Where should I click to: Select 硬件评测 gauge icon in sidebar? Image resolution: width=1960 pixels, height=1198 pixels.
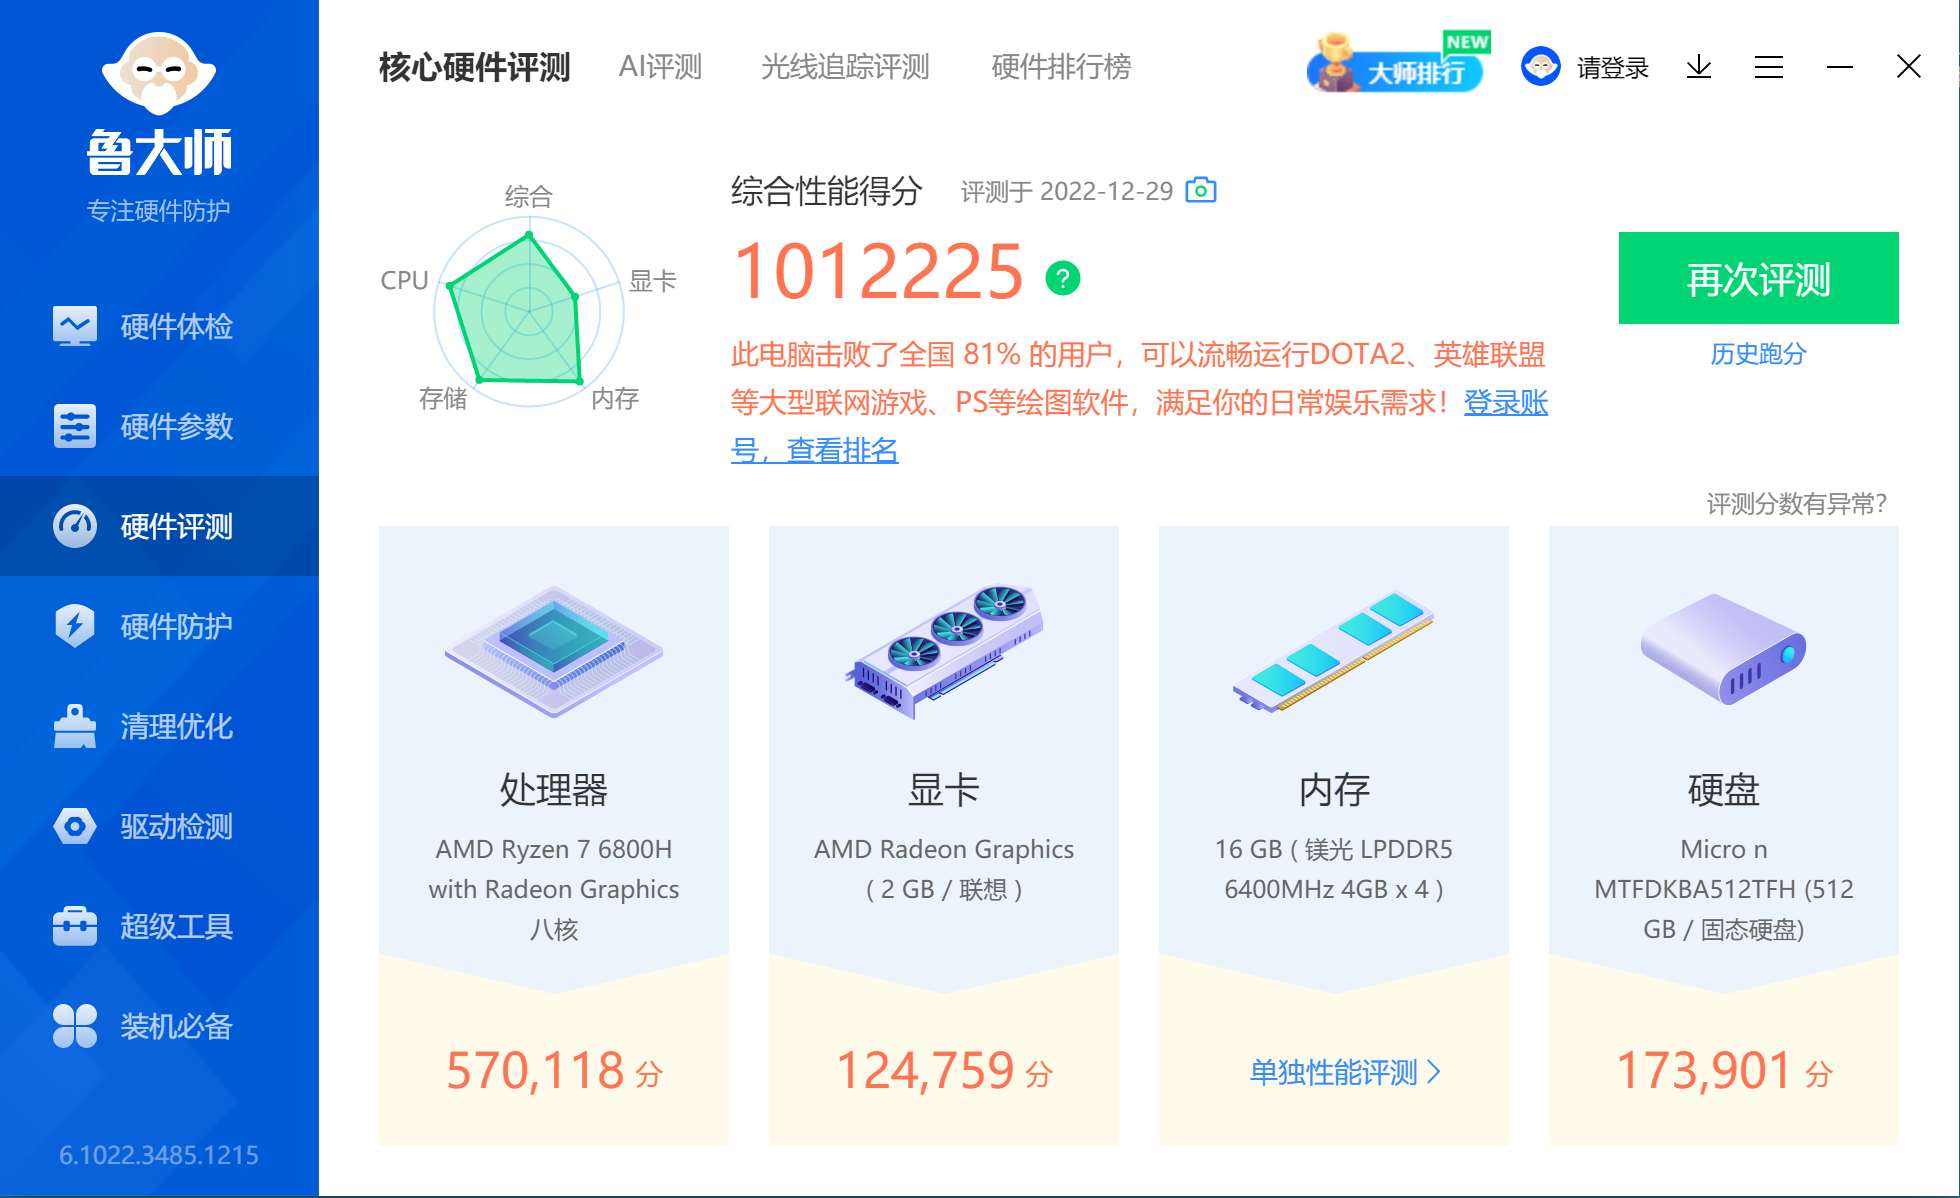[x=75, y=526]
